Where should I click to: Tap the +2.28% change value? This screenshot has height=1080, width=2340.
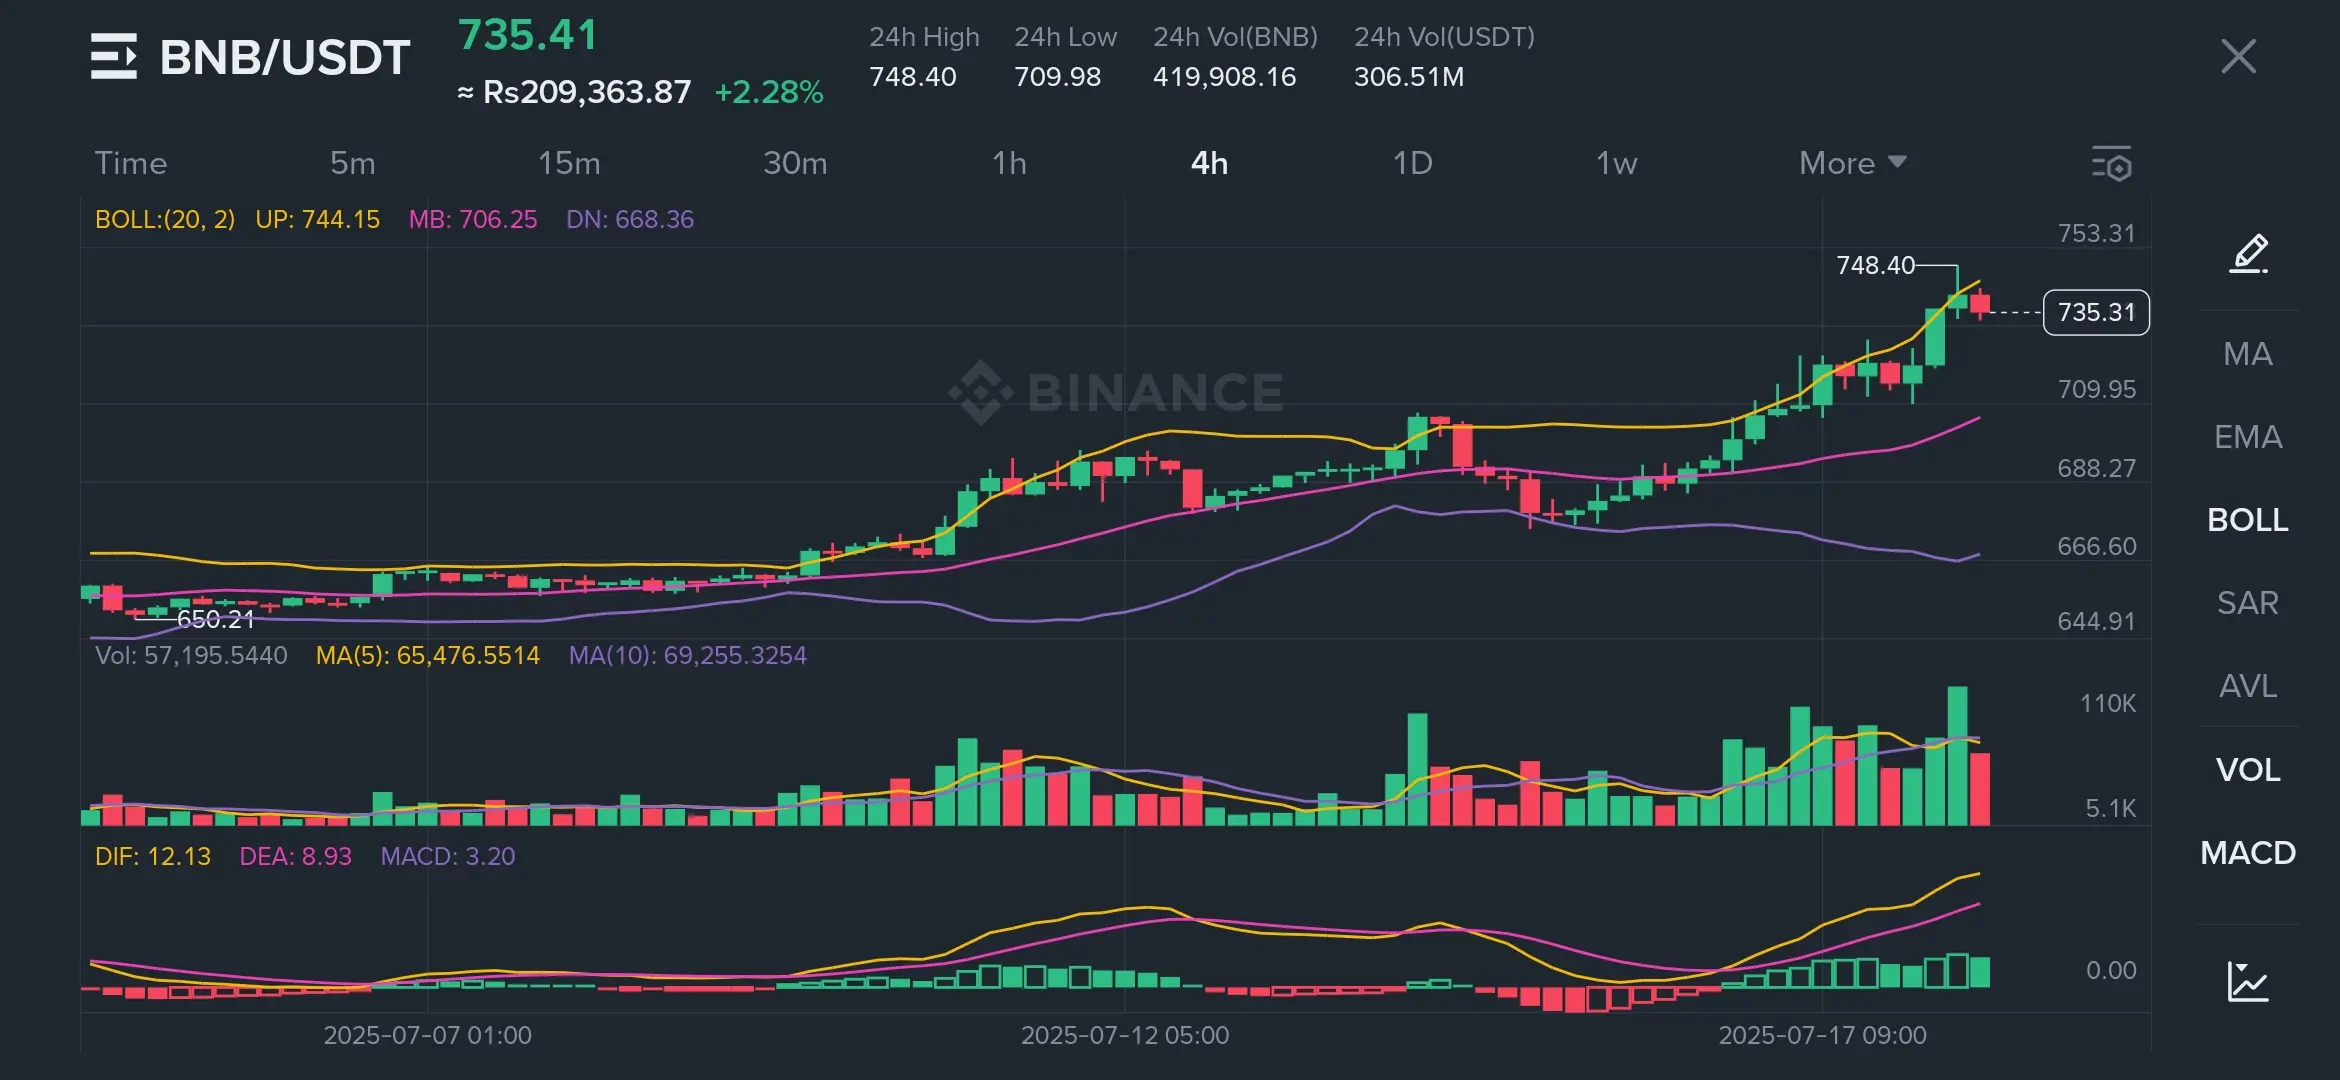click(x=769, y=92)
